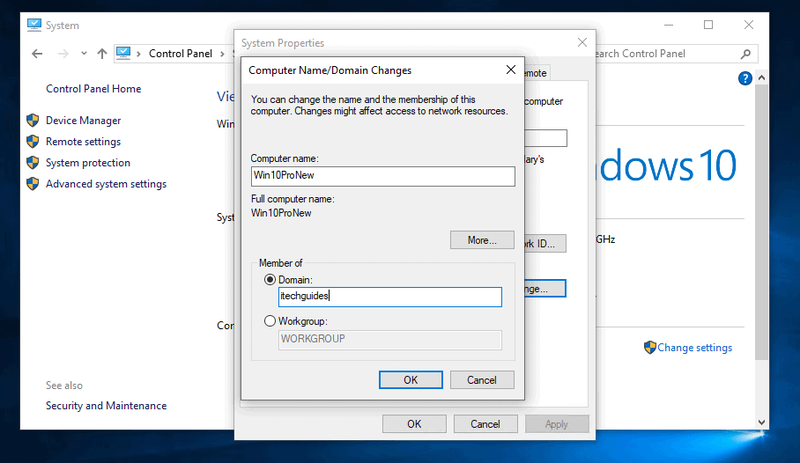The height and width of the screenshot is (463, 800).
Task: Click the Back arrow in System window
Action: tap(37, 54)
